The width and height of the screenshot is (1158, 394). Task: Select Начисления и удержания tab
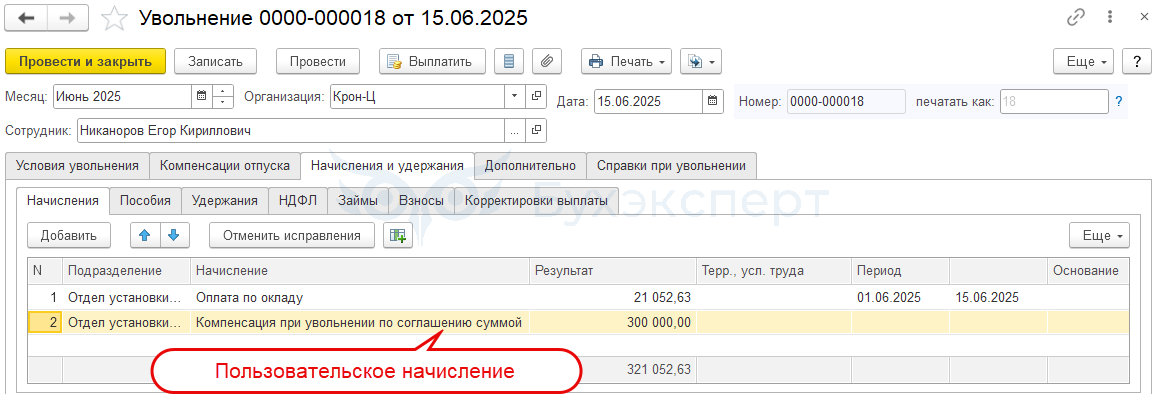[388, 166]
